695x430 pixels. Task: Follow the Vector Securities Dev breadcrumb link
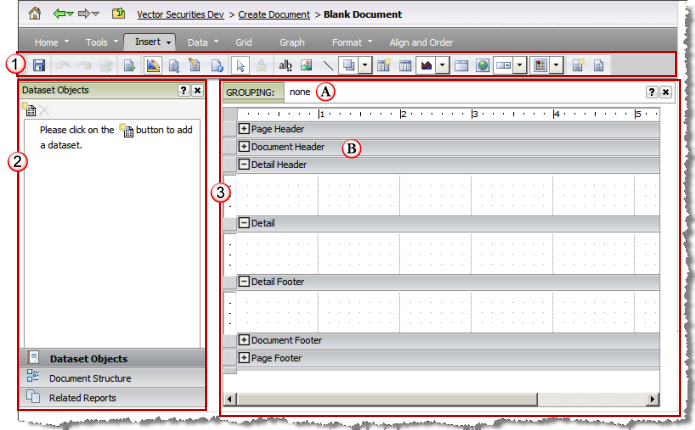point(180,15)
